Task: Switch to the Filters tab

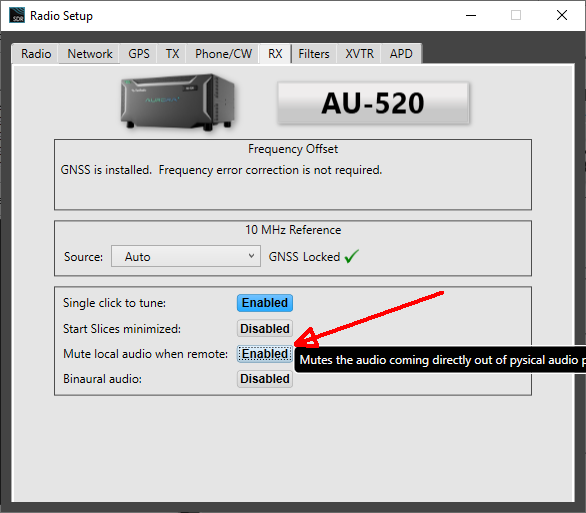Action: point(314,54)
